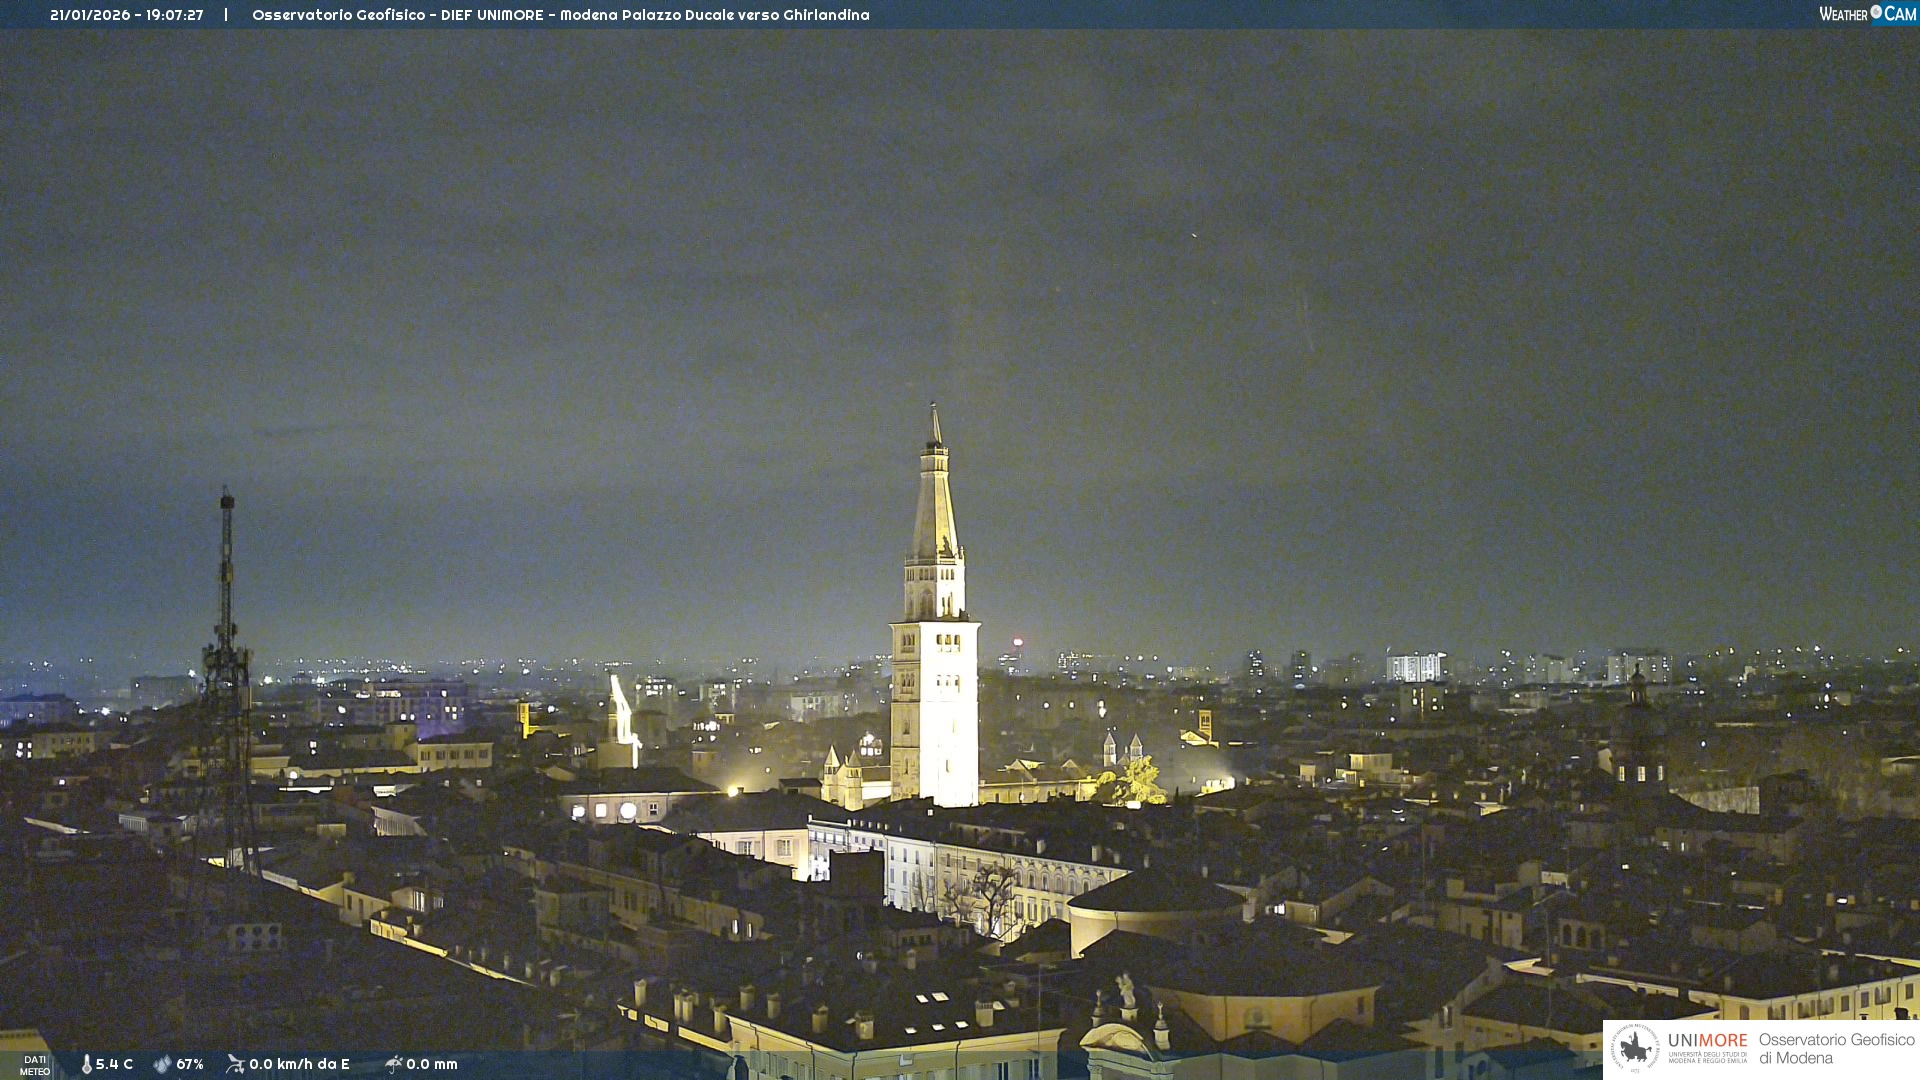Click the red beacon light on horizon
Viewport: 1920px width, 1080px height.
(1018, 642)
